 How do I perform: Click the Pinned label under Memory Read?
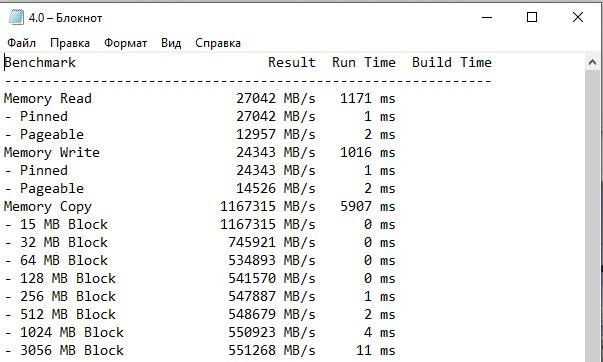[44, 117]
